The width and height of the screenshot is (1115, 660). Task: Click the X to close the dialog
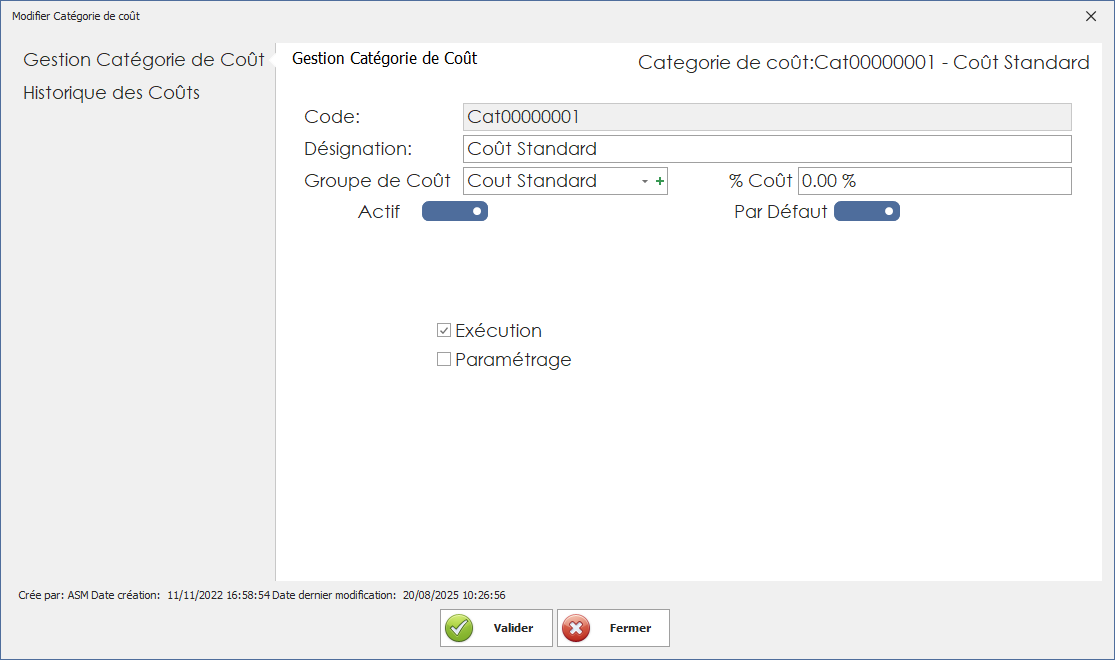pyautogui.click(x=1092, y=16)
